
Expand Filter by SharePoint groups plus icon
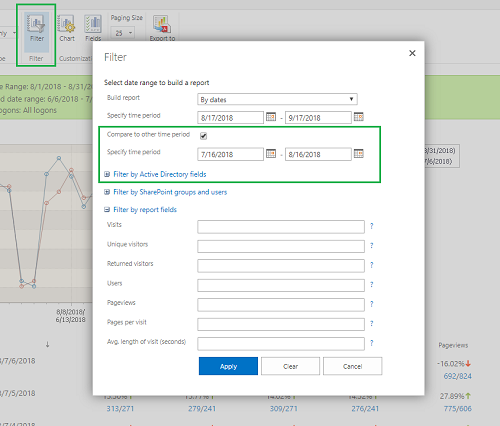(x=107, y=192)
